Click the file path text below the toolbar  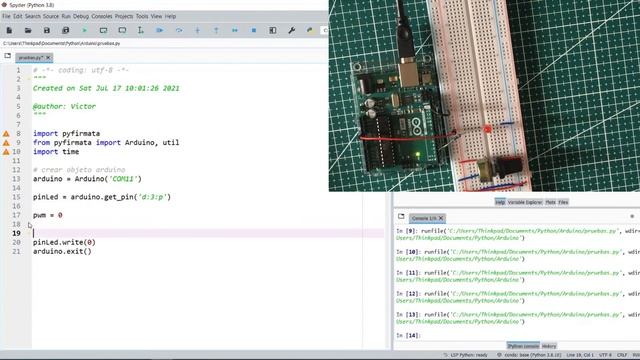[62, 43]
